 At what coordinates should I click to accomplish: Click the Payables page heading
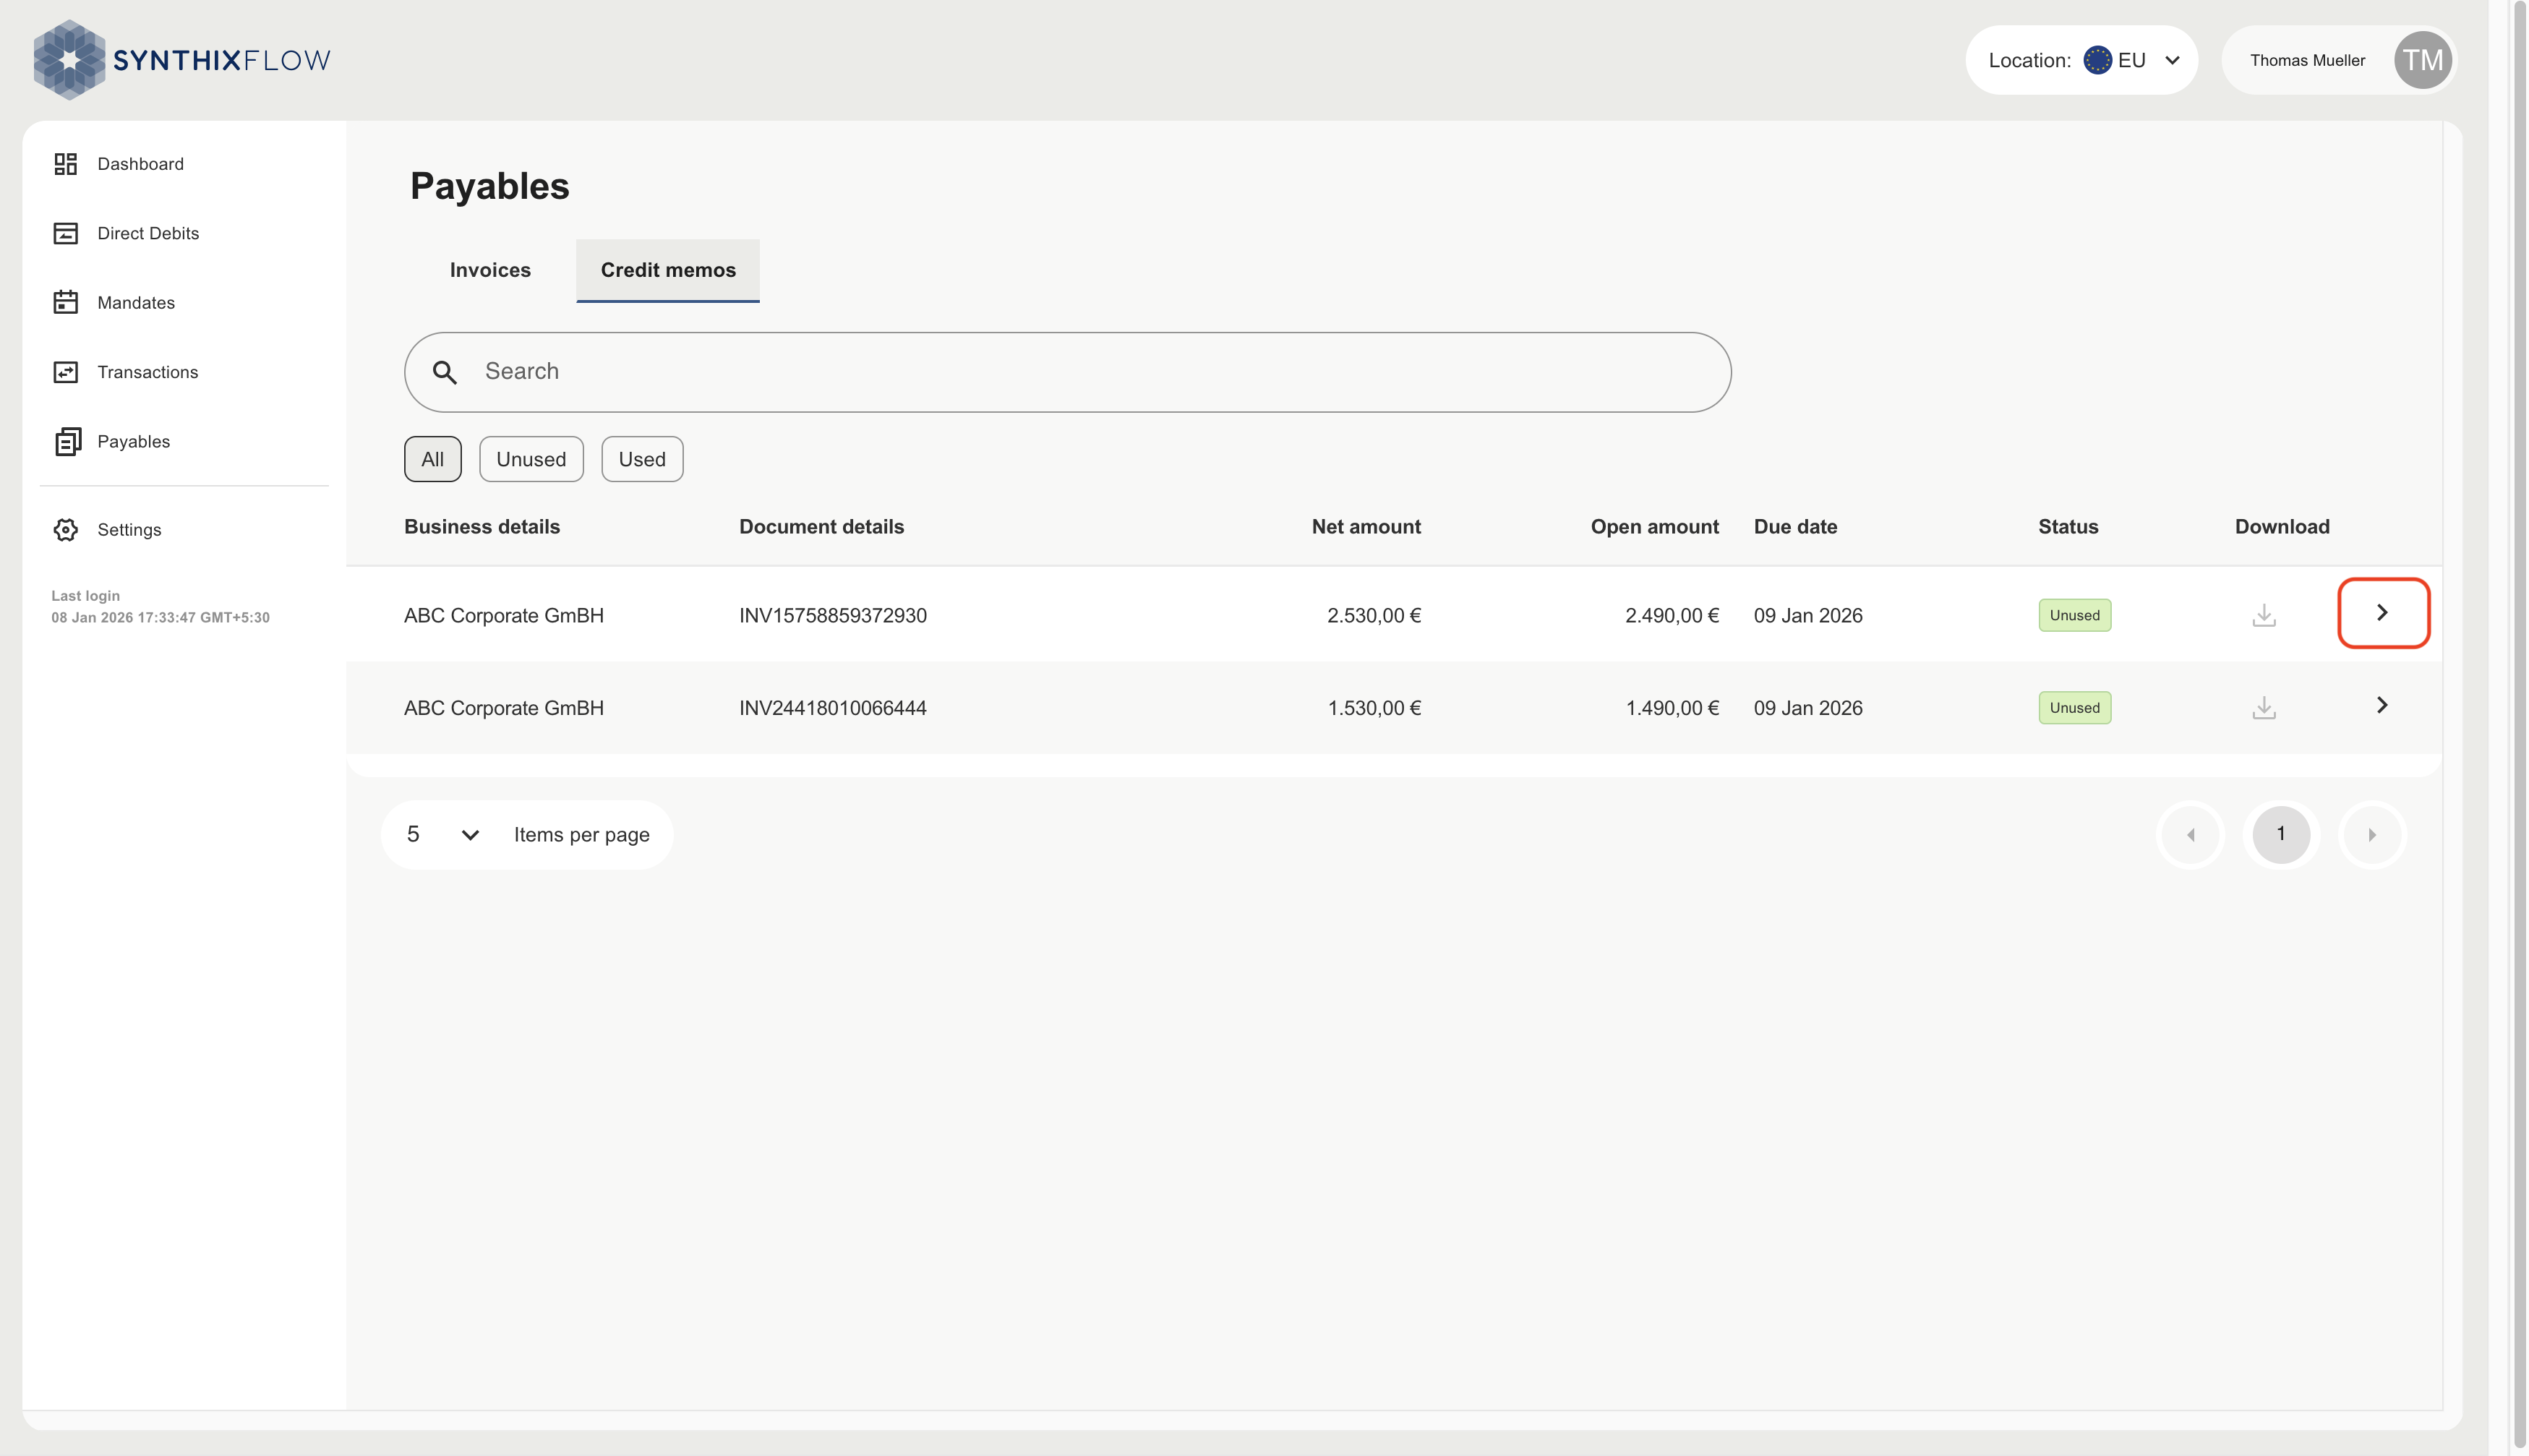[490, 186]
